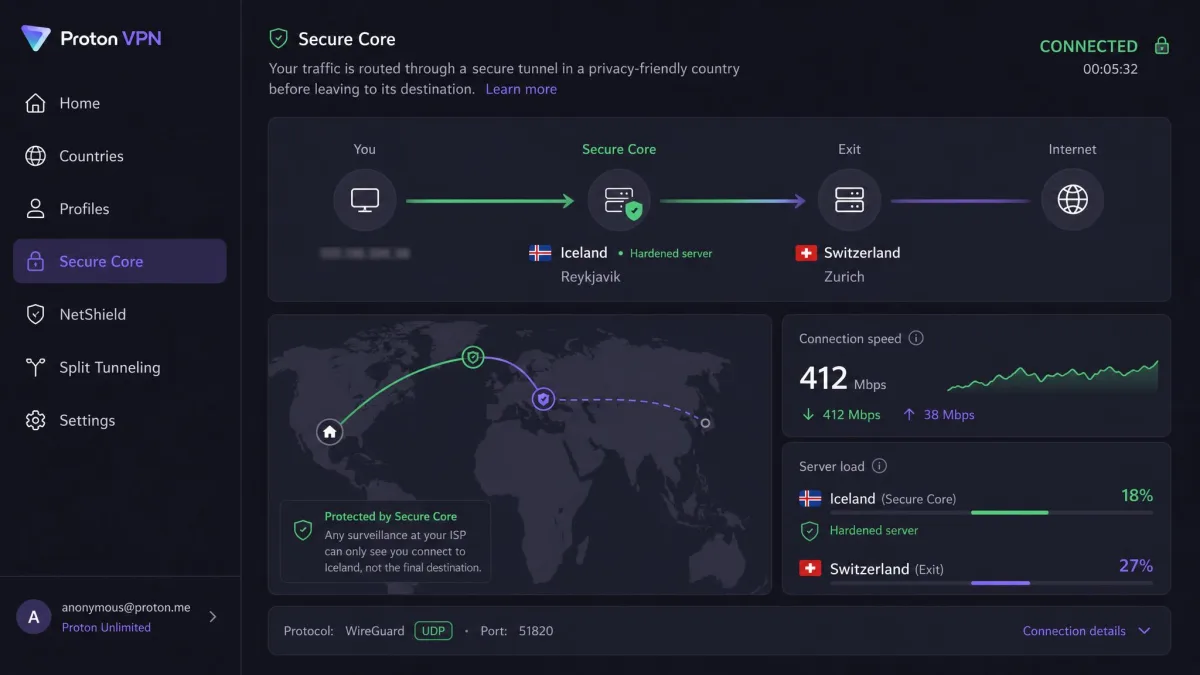The width and height of the screenshot is (1200, 675).
Task: Click the Switzerland flag in route panel
Action: [x=806, y=253]
